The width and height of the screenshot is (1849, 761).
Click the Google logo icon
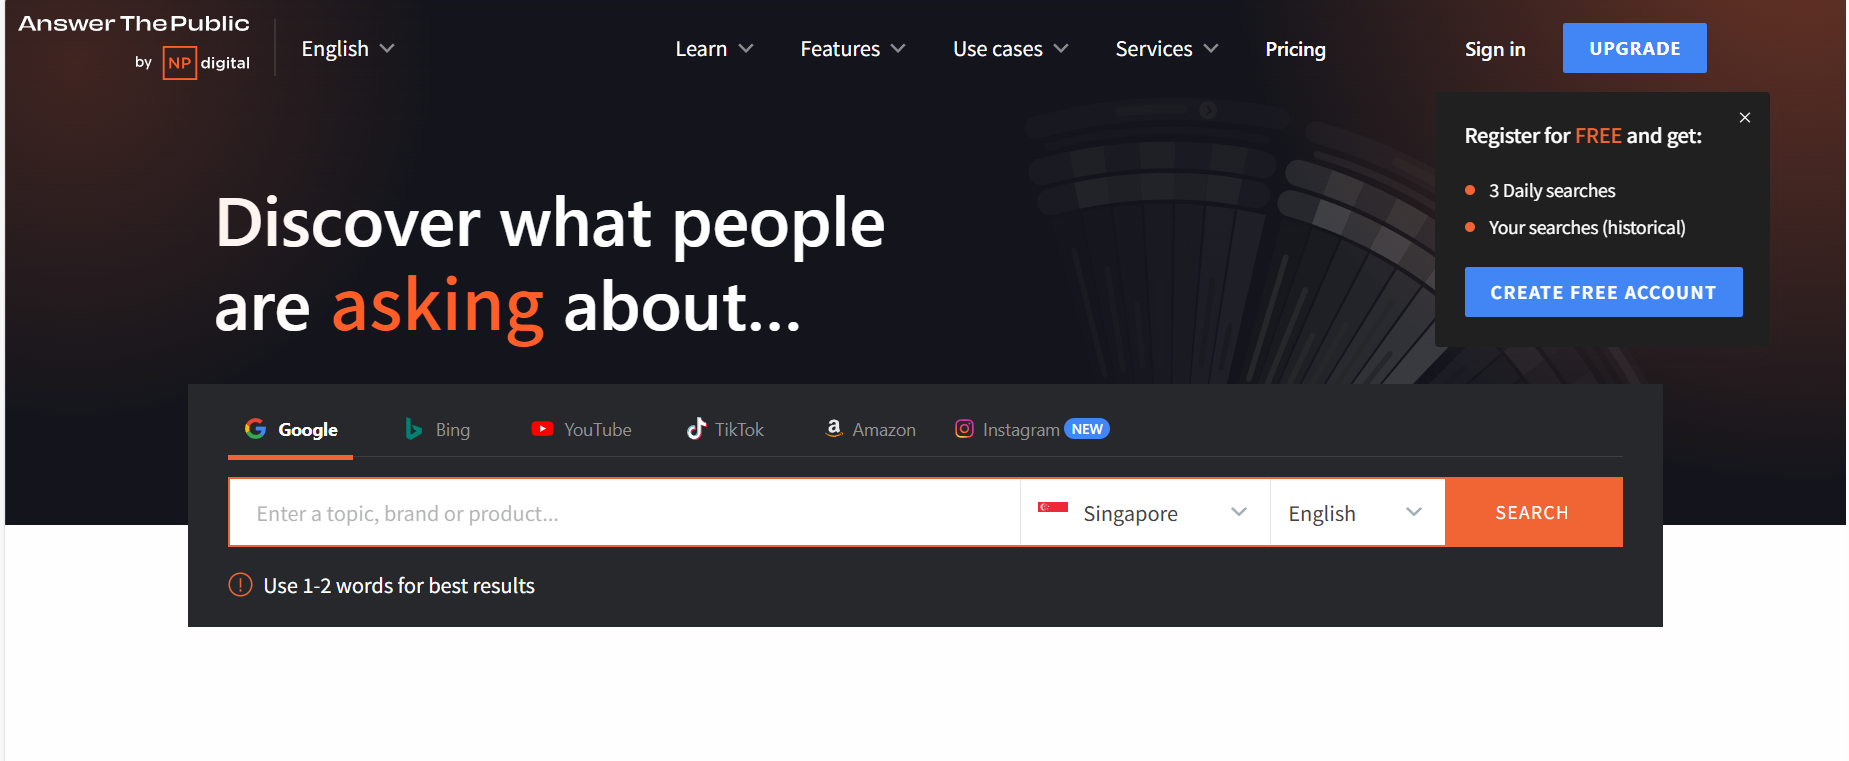[x=256, y=429]
